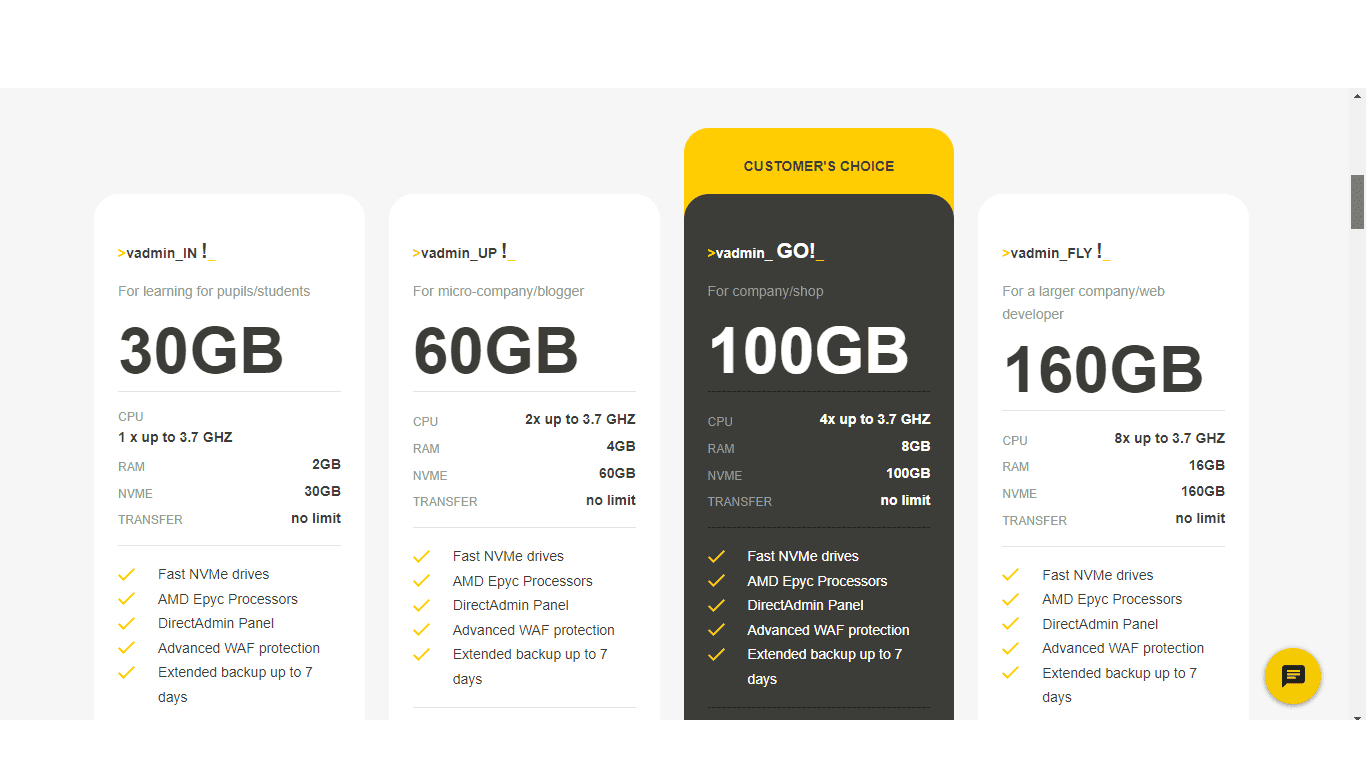1366x768 pixels.
Task: Click checkmark beside Extended backup in vadmin_FLY
Action: click(x=1011, y=673)
